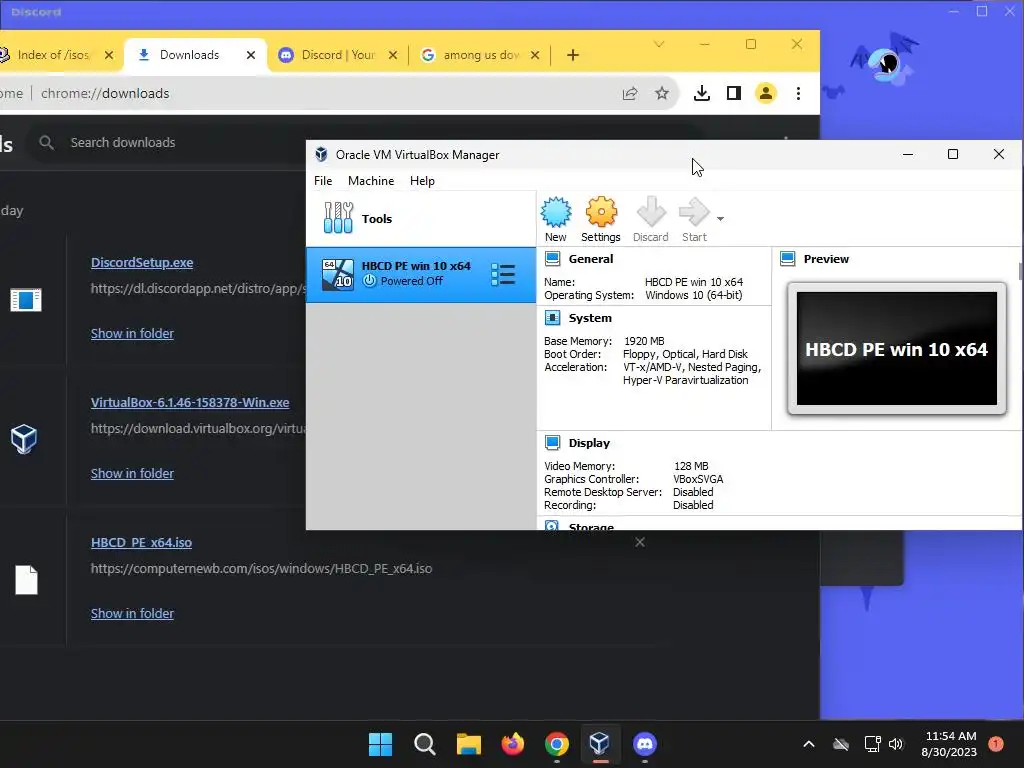Click the General section monitor icon
The width and height of the screenshot is (1024, 768).
[552, 259]
